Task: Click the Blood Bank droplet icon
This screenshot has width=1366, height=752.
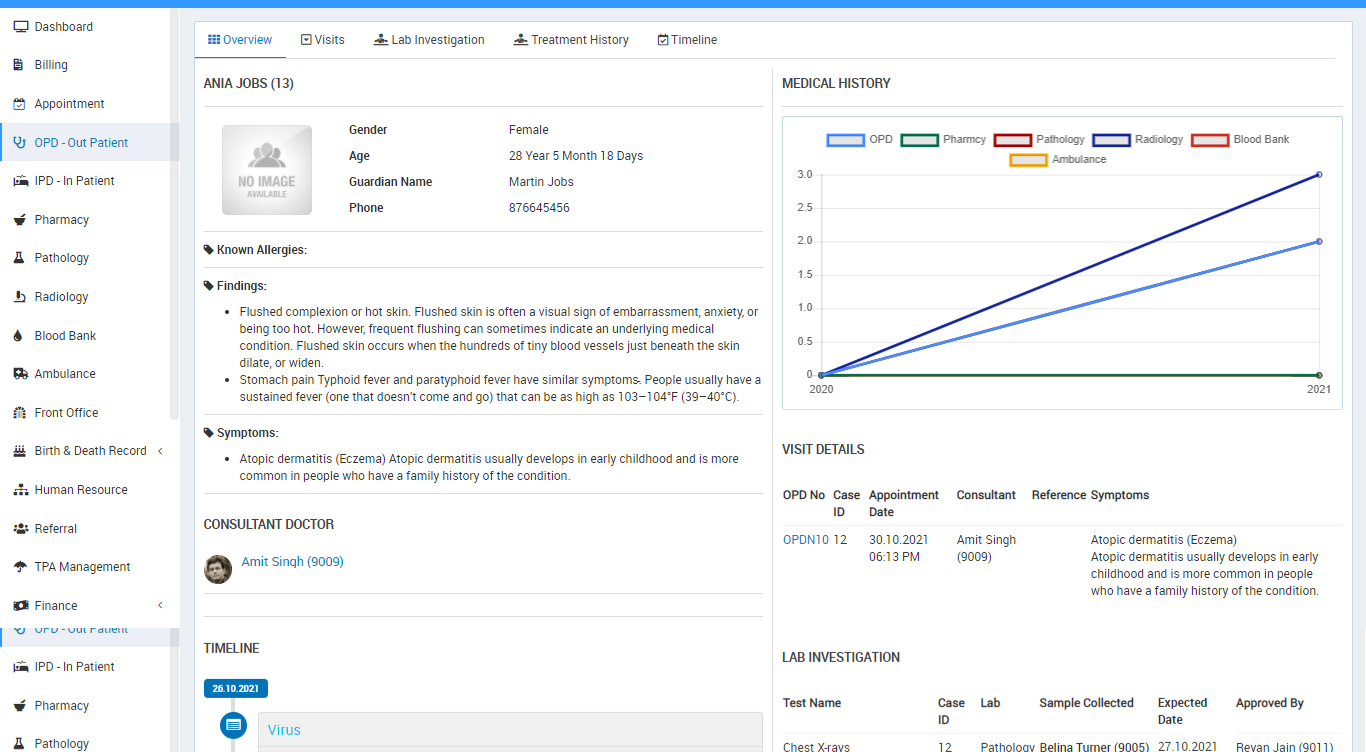Action: (19, 336)
